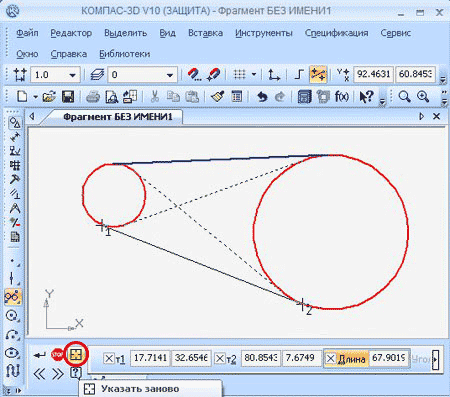Open the Справка menu

click(69, 54)
